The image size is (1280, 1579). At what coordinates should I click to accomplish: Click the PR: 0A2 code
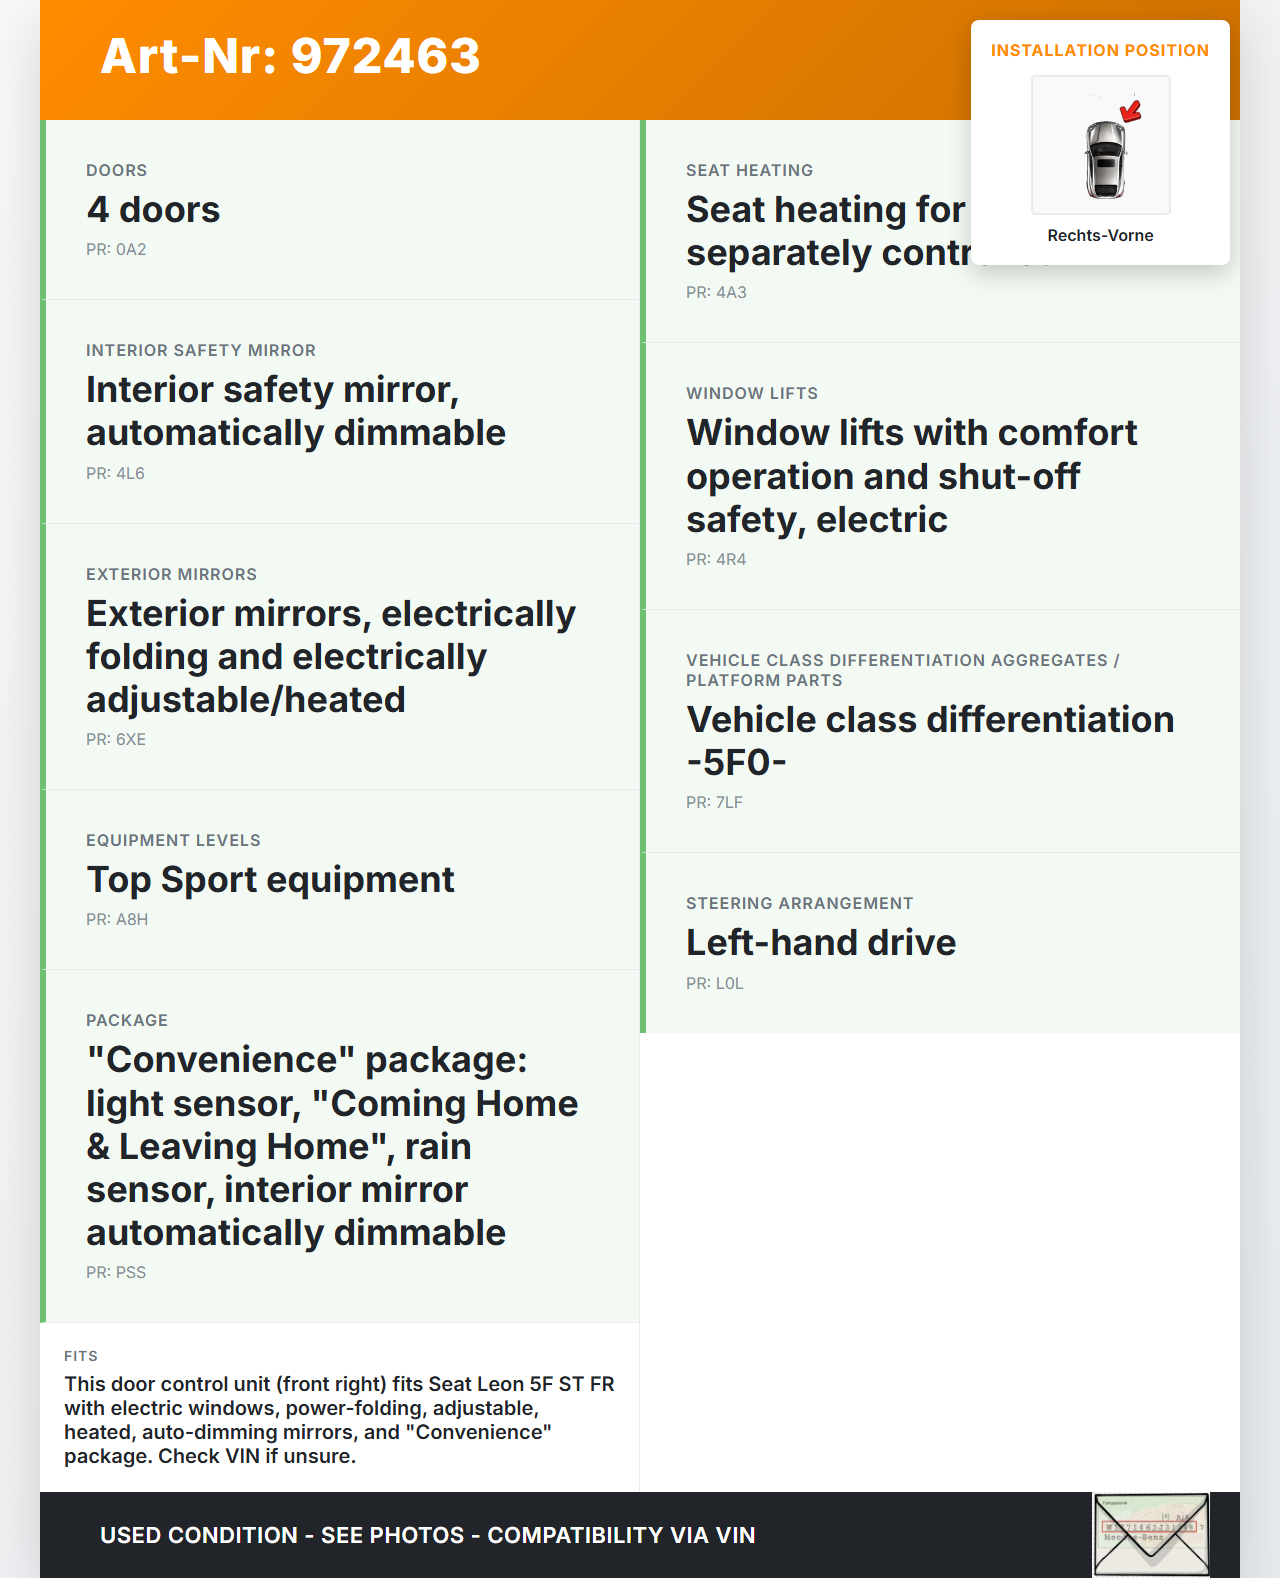[116, 249]
